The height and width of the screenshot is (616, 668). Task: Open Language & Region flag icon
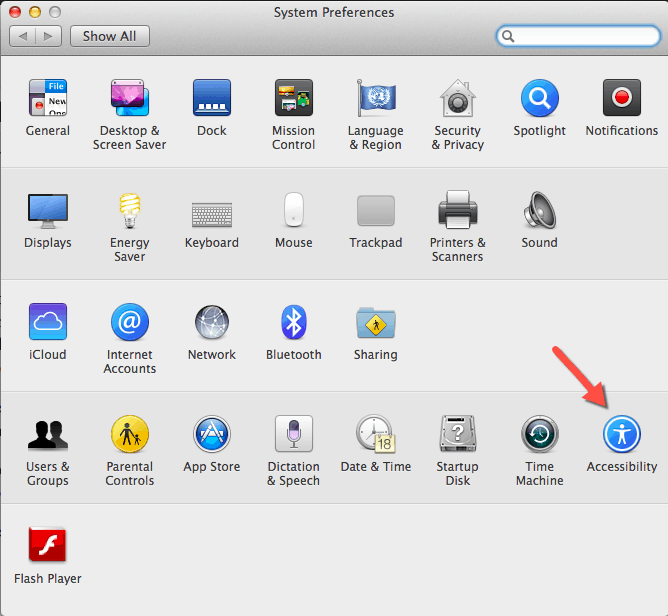(376, 98)
